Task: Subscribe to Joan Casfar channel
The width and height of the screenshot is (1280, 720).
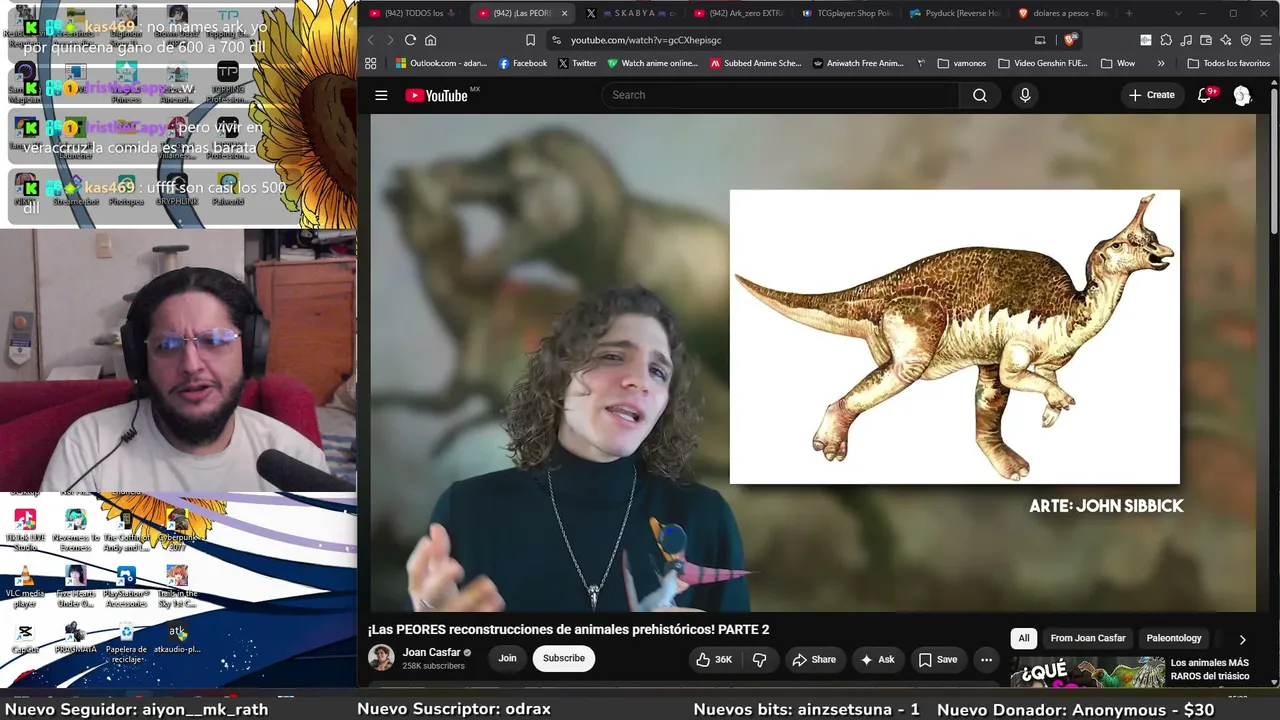Action: click(564, 658)
